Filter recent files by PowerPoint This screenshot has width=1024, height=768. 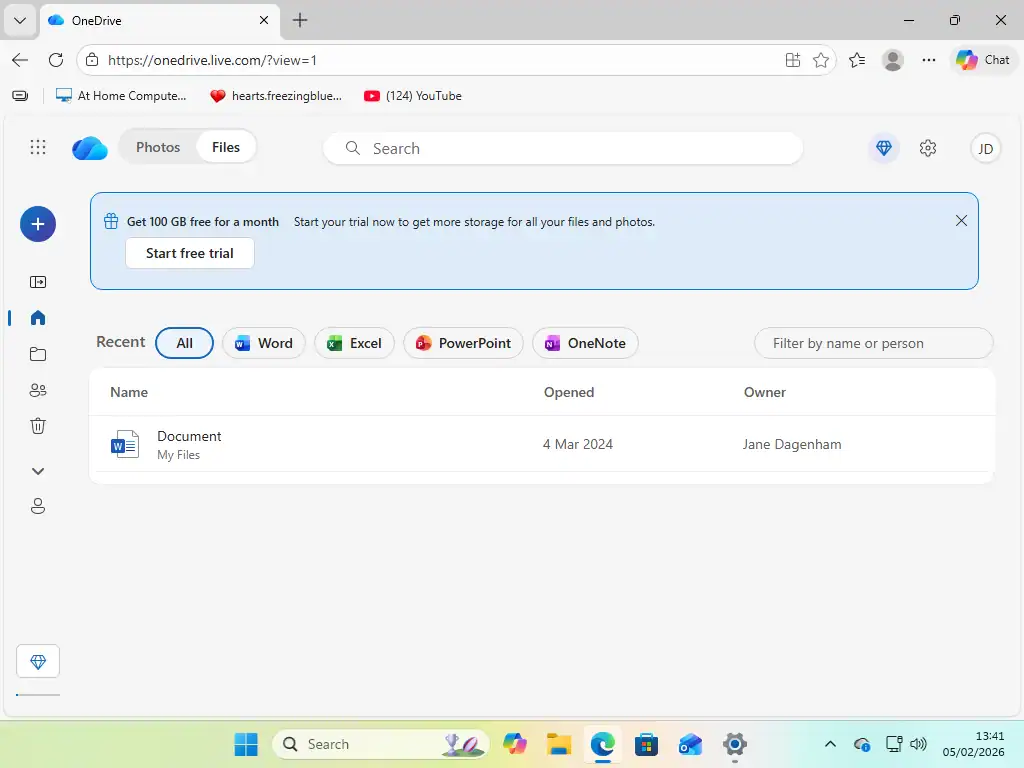point(463,343)
